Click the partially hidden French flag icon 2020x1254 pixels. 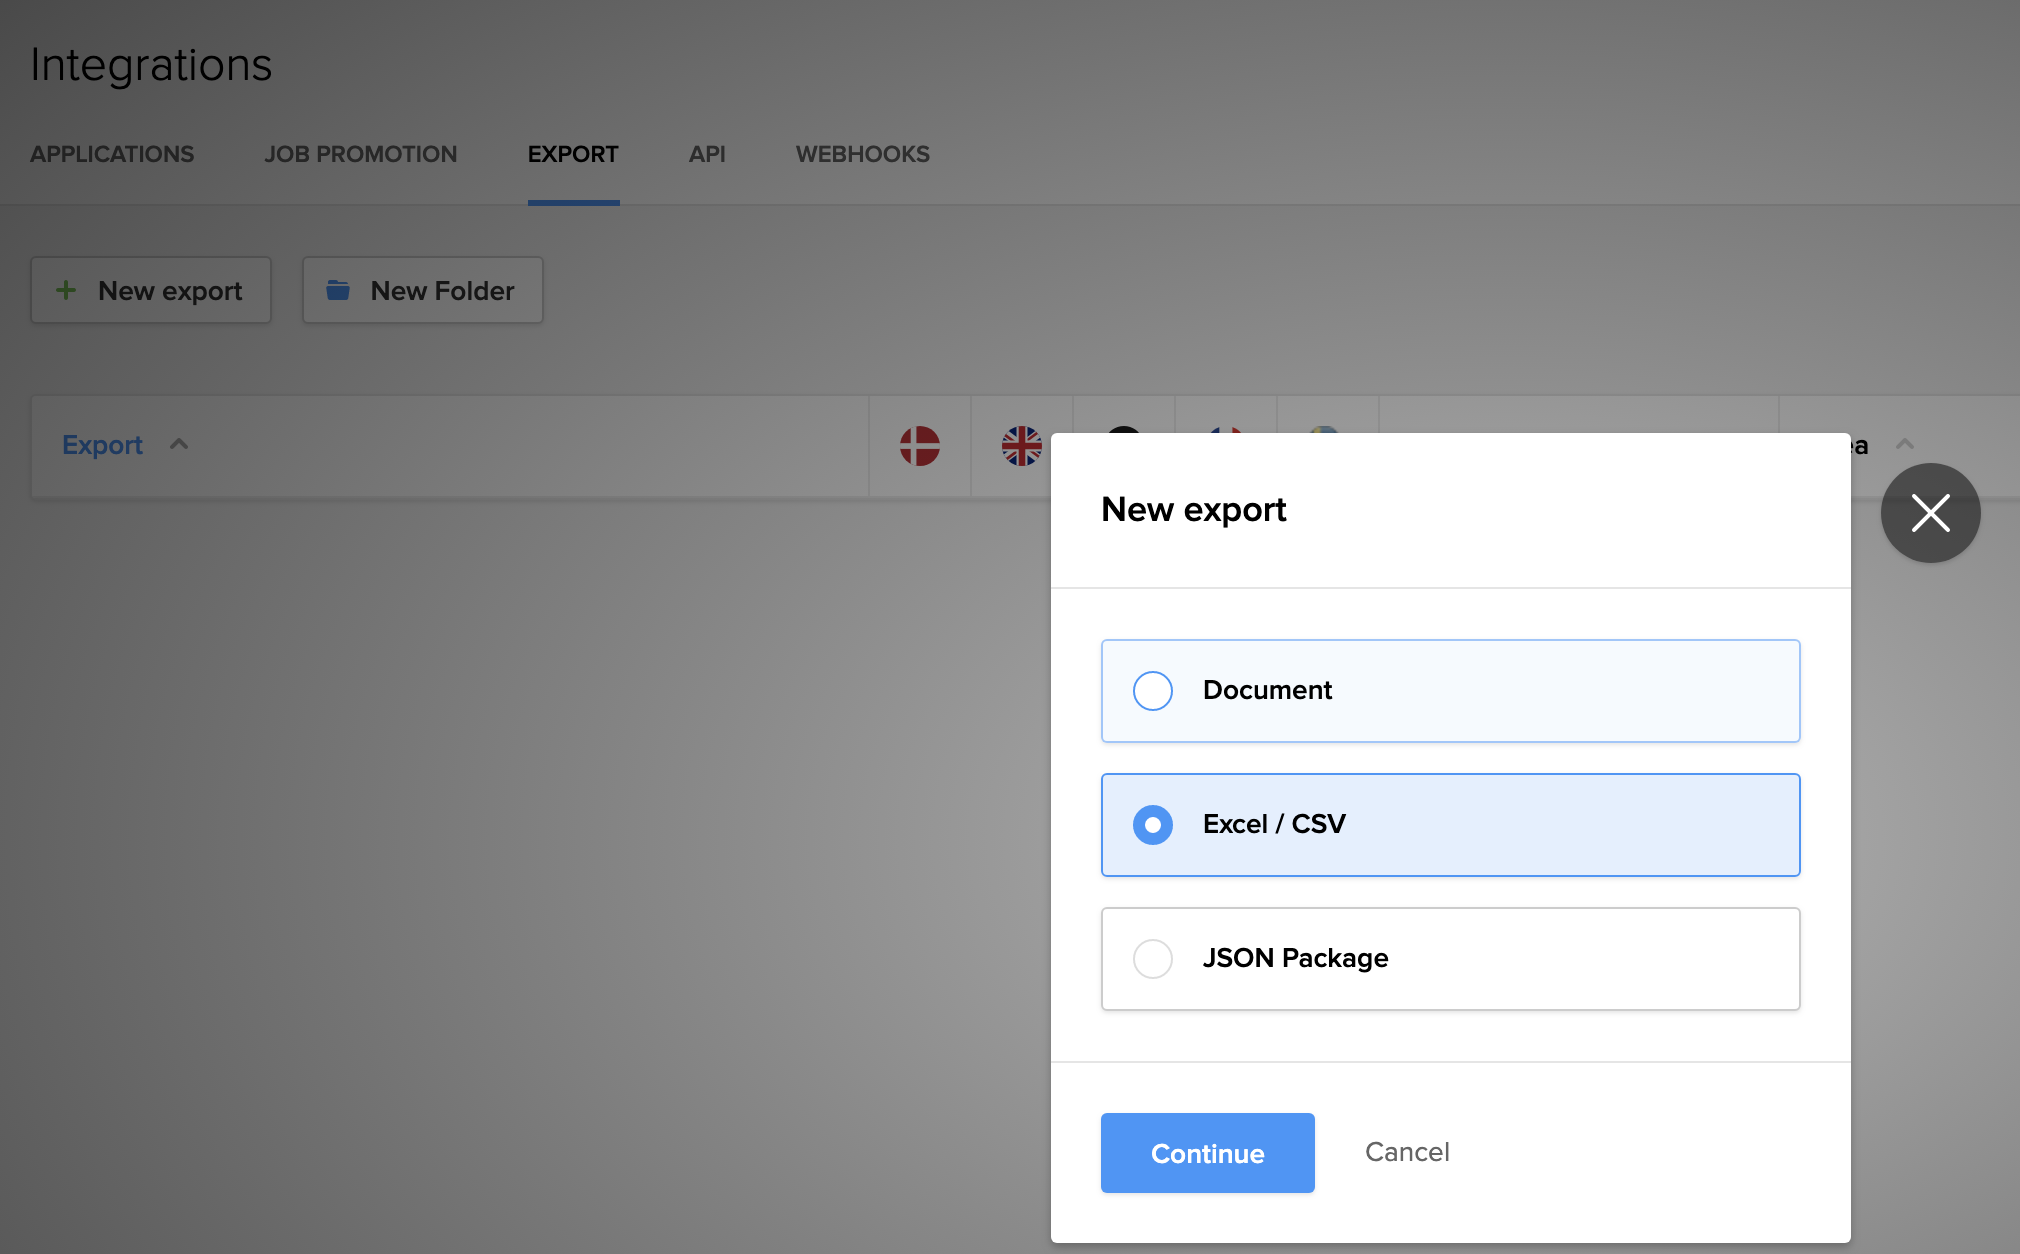(x=1226, y=429)
